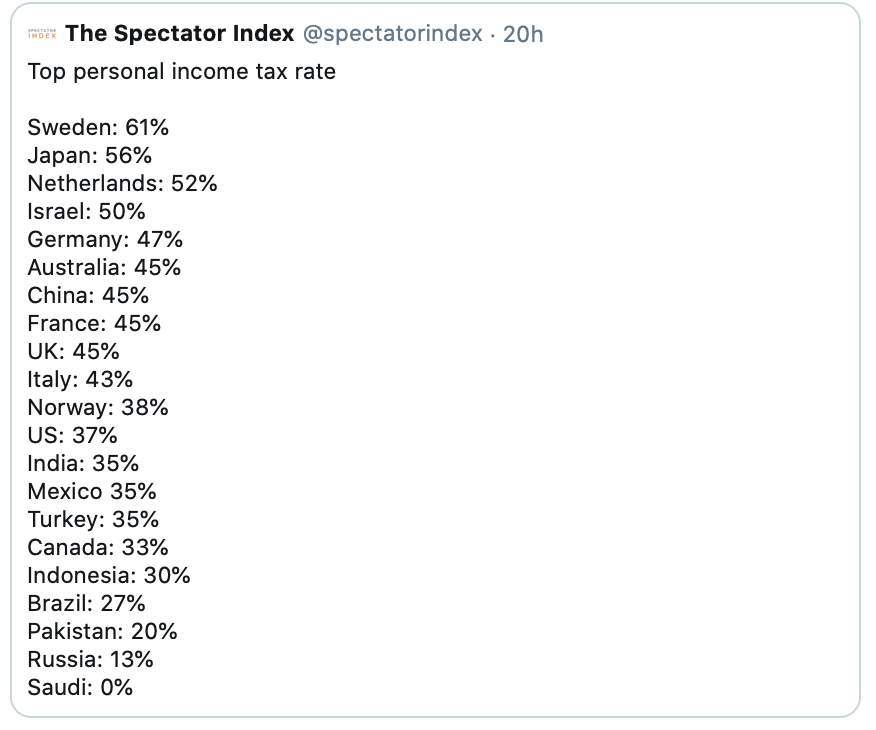Screen dimensions: 876x730
Task: Open the 20h tweet timestamp
Action: point(523,34)
